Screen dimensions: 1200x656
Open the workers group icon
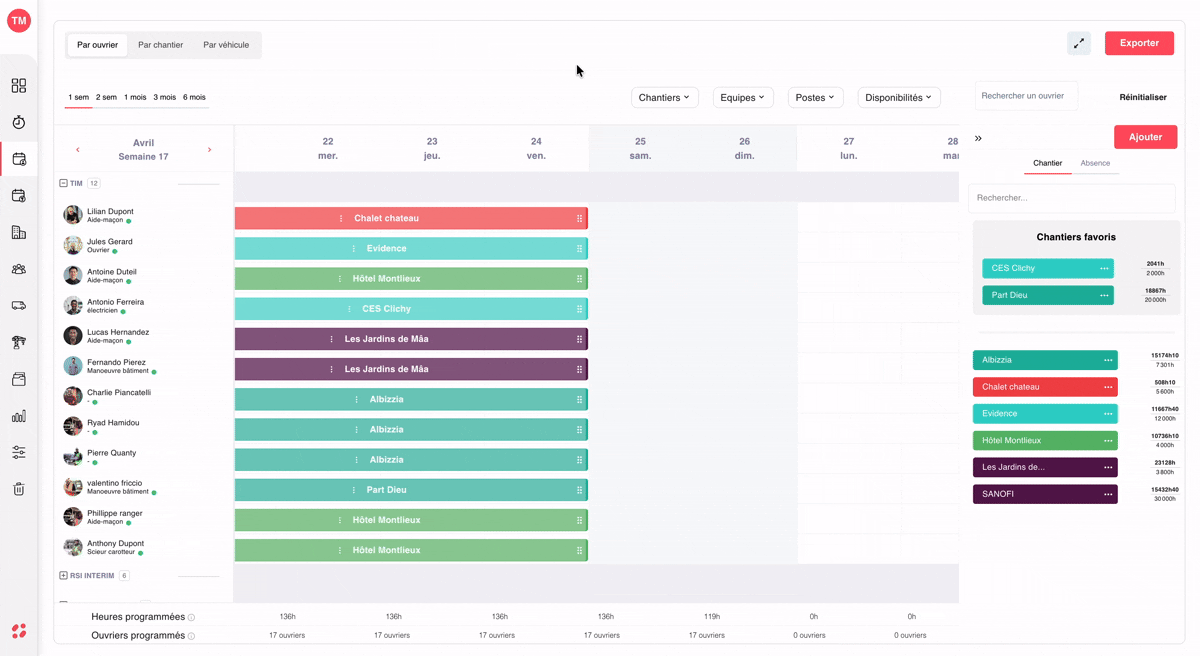tap(19, 269)
